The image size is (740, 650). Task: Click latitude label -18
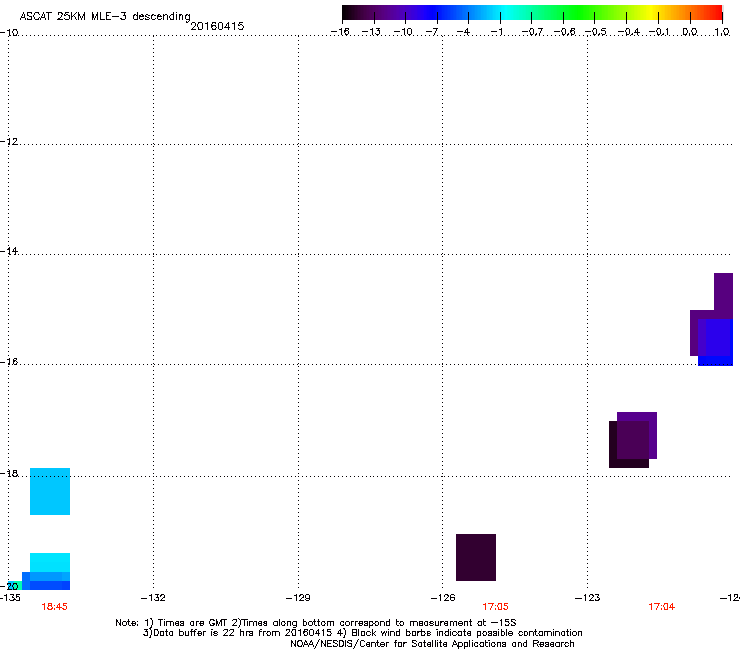tap(9, 473)
